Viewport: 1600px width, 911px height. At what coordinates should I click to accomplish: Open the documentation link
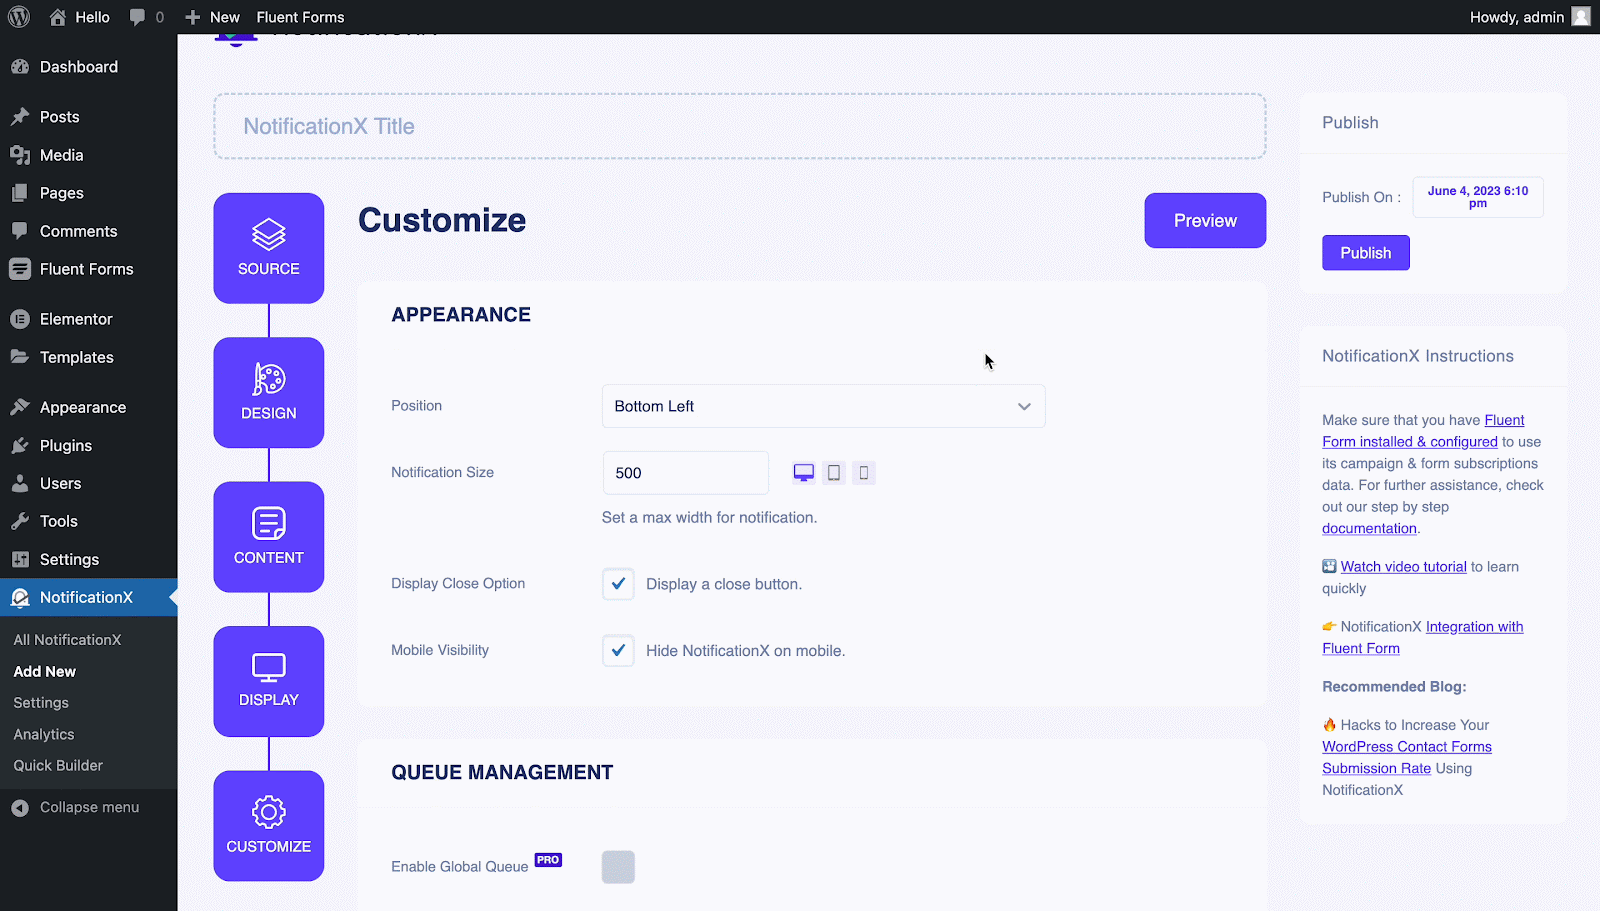(1369, 528)
